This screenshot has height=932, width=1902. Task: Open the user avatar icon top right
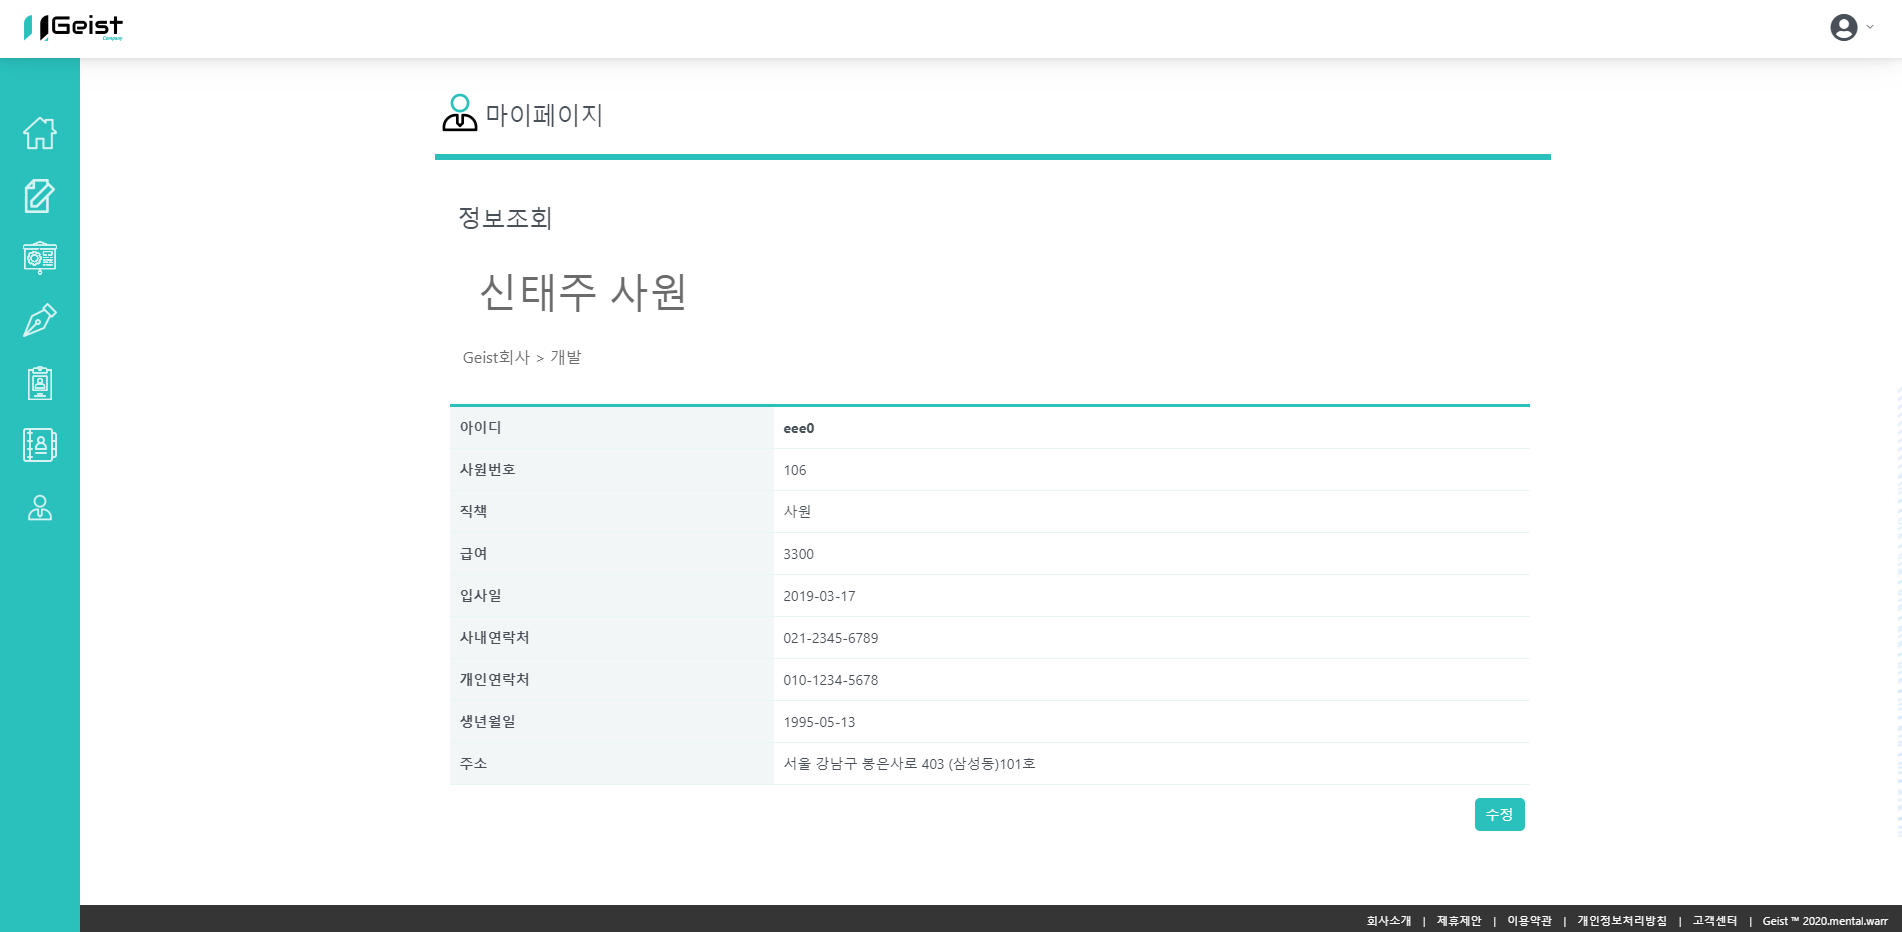[x=1843, y=27]
